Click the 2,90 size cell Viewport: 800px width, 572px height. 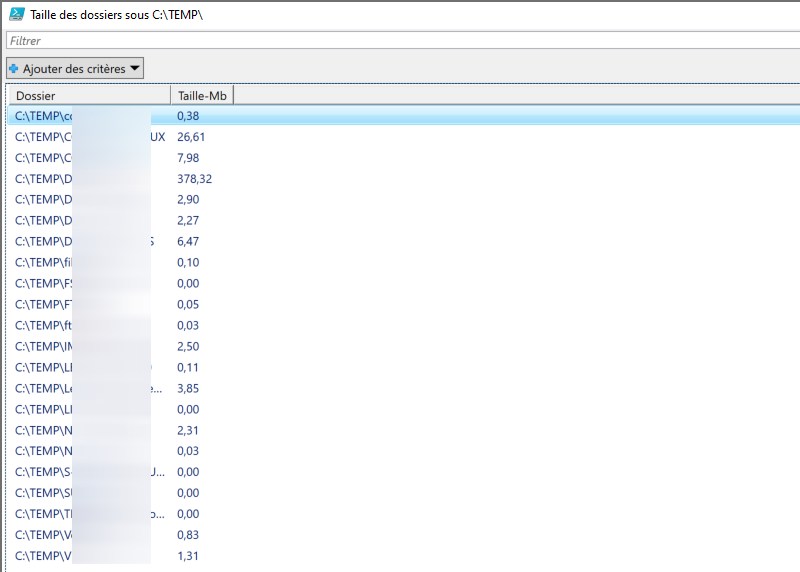point(188,200)
